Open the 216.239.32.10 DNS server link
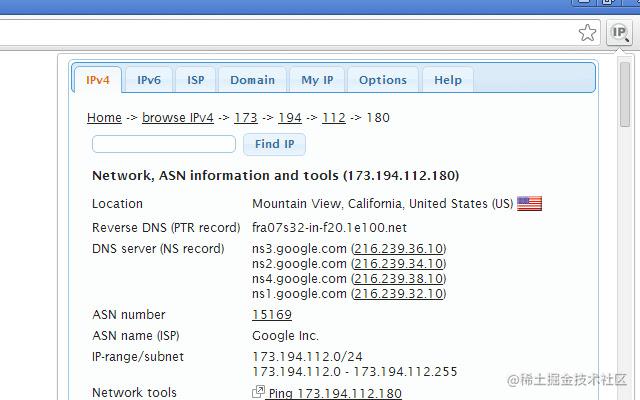Screen dimensions: 640x400 (399, 294)
